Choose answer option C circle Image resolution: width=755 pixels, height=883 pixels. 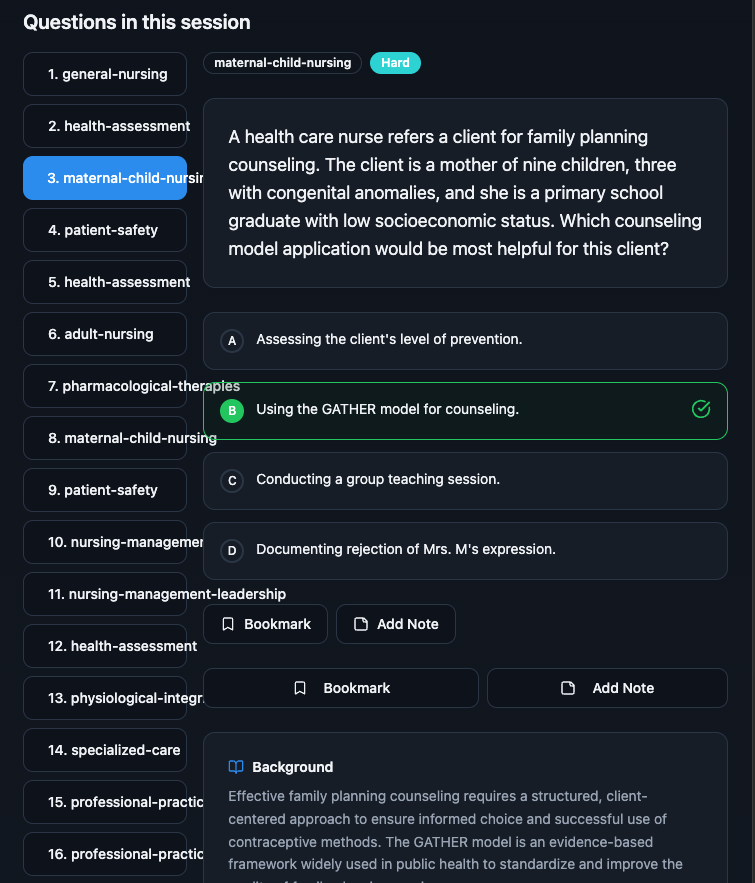(232, 480)
